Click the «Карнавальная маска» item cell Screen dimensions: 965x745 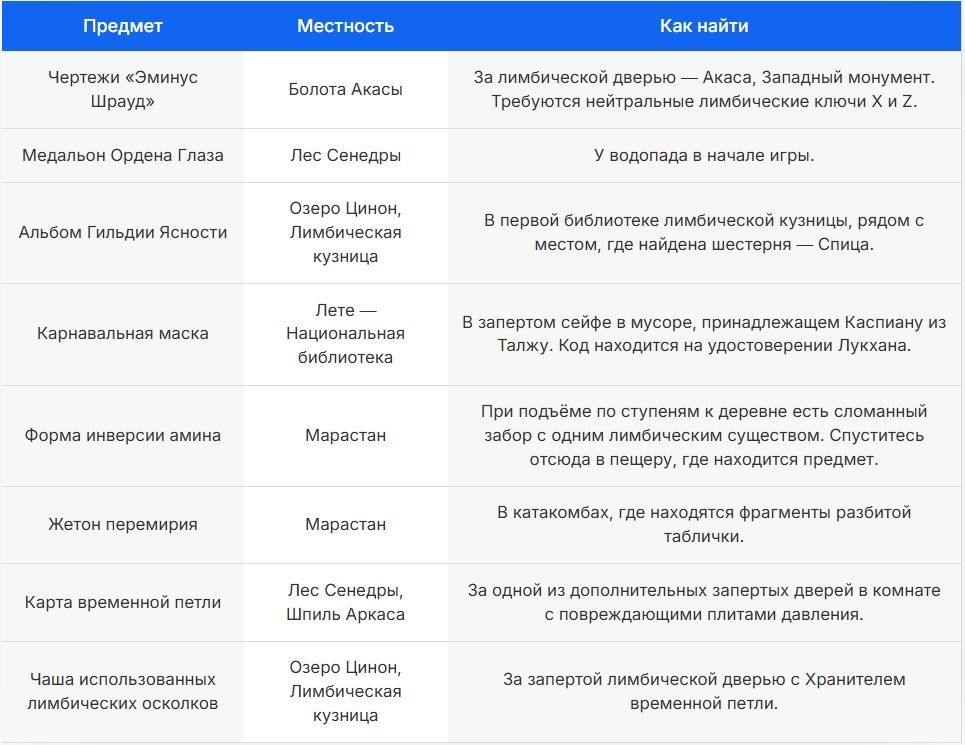coord(122,334)
